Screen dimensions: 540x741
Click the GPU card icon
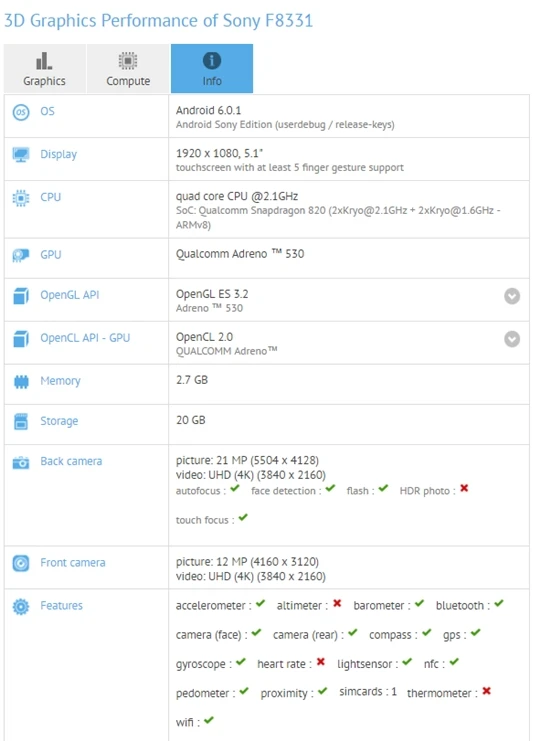click(x=21, y=255)
